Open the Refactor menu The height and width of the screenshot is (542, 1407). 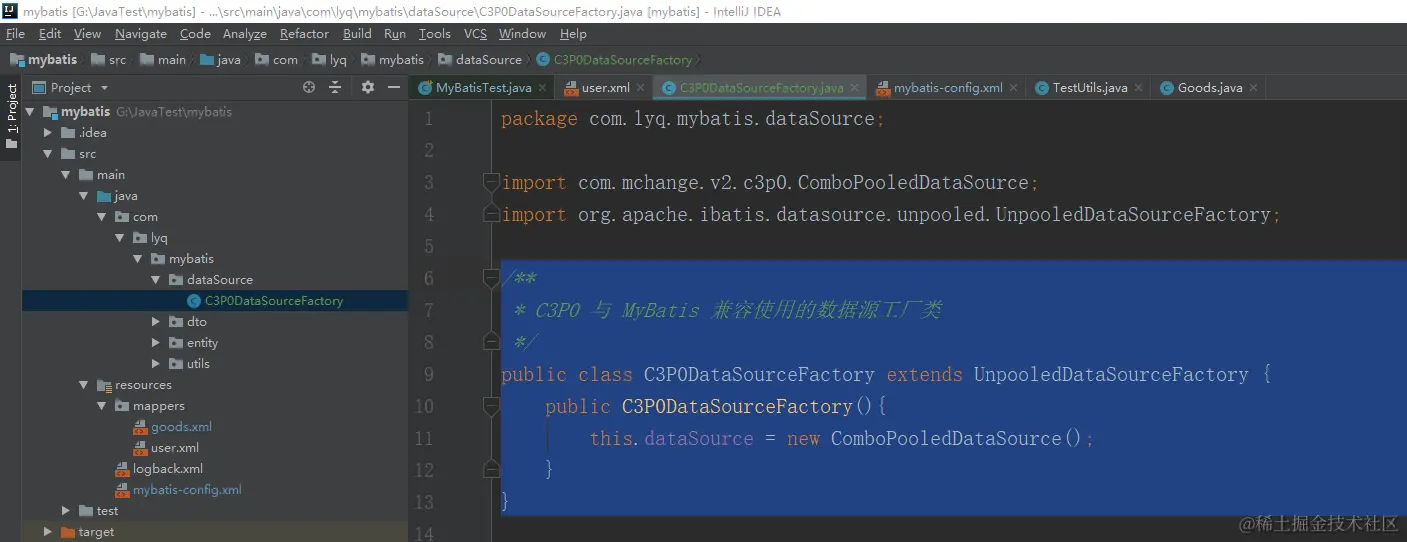click(304, 34)
